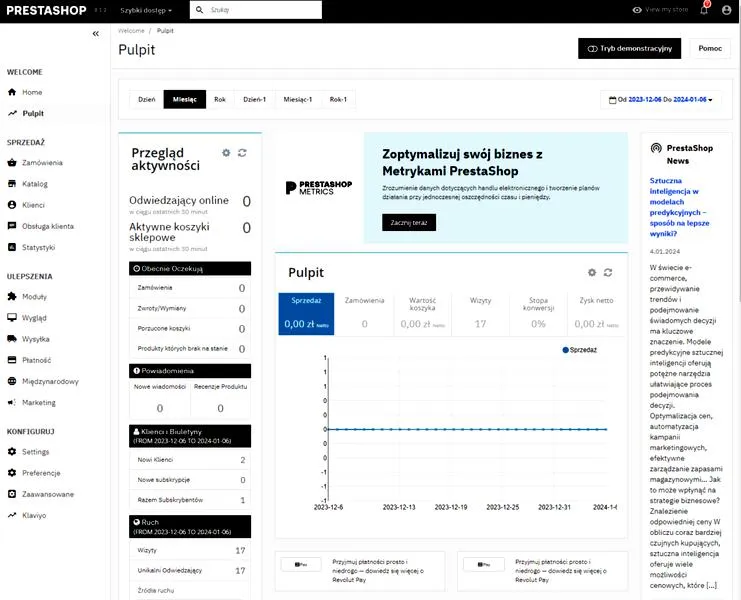
Task: Switch to the Rok period tab
Action: 220,99
